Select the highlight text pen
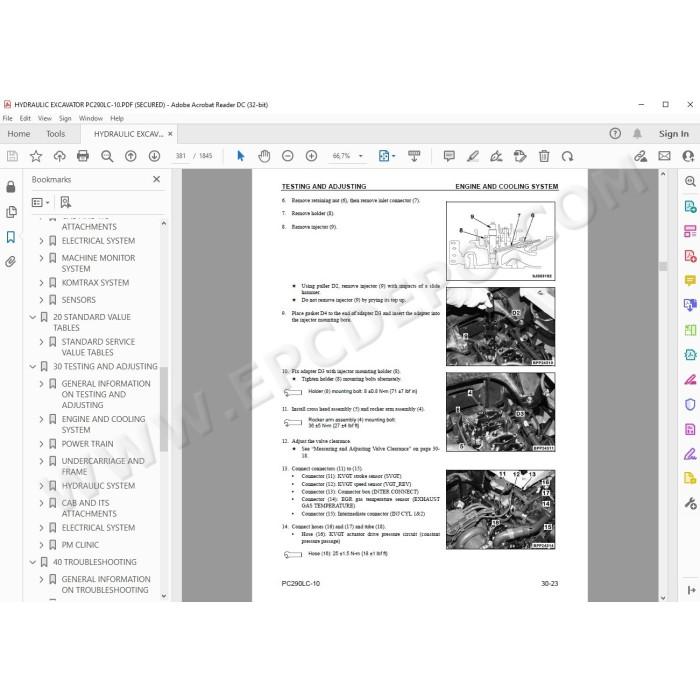The width and height of the screenshot is (700, 700). tap(473, 156)
